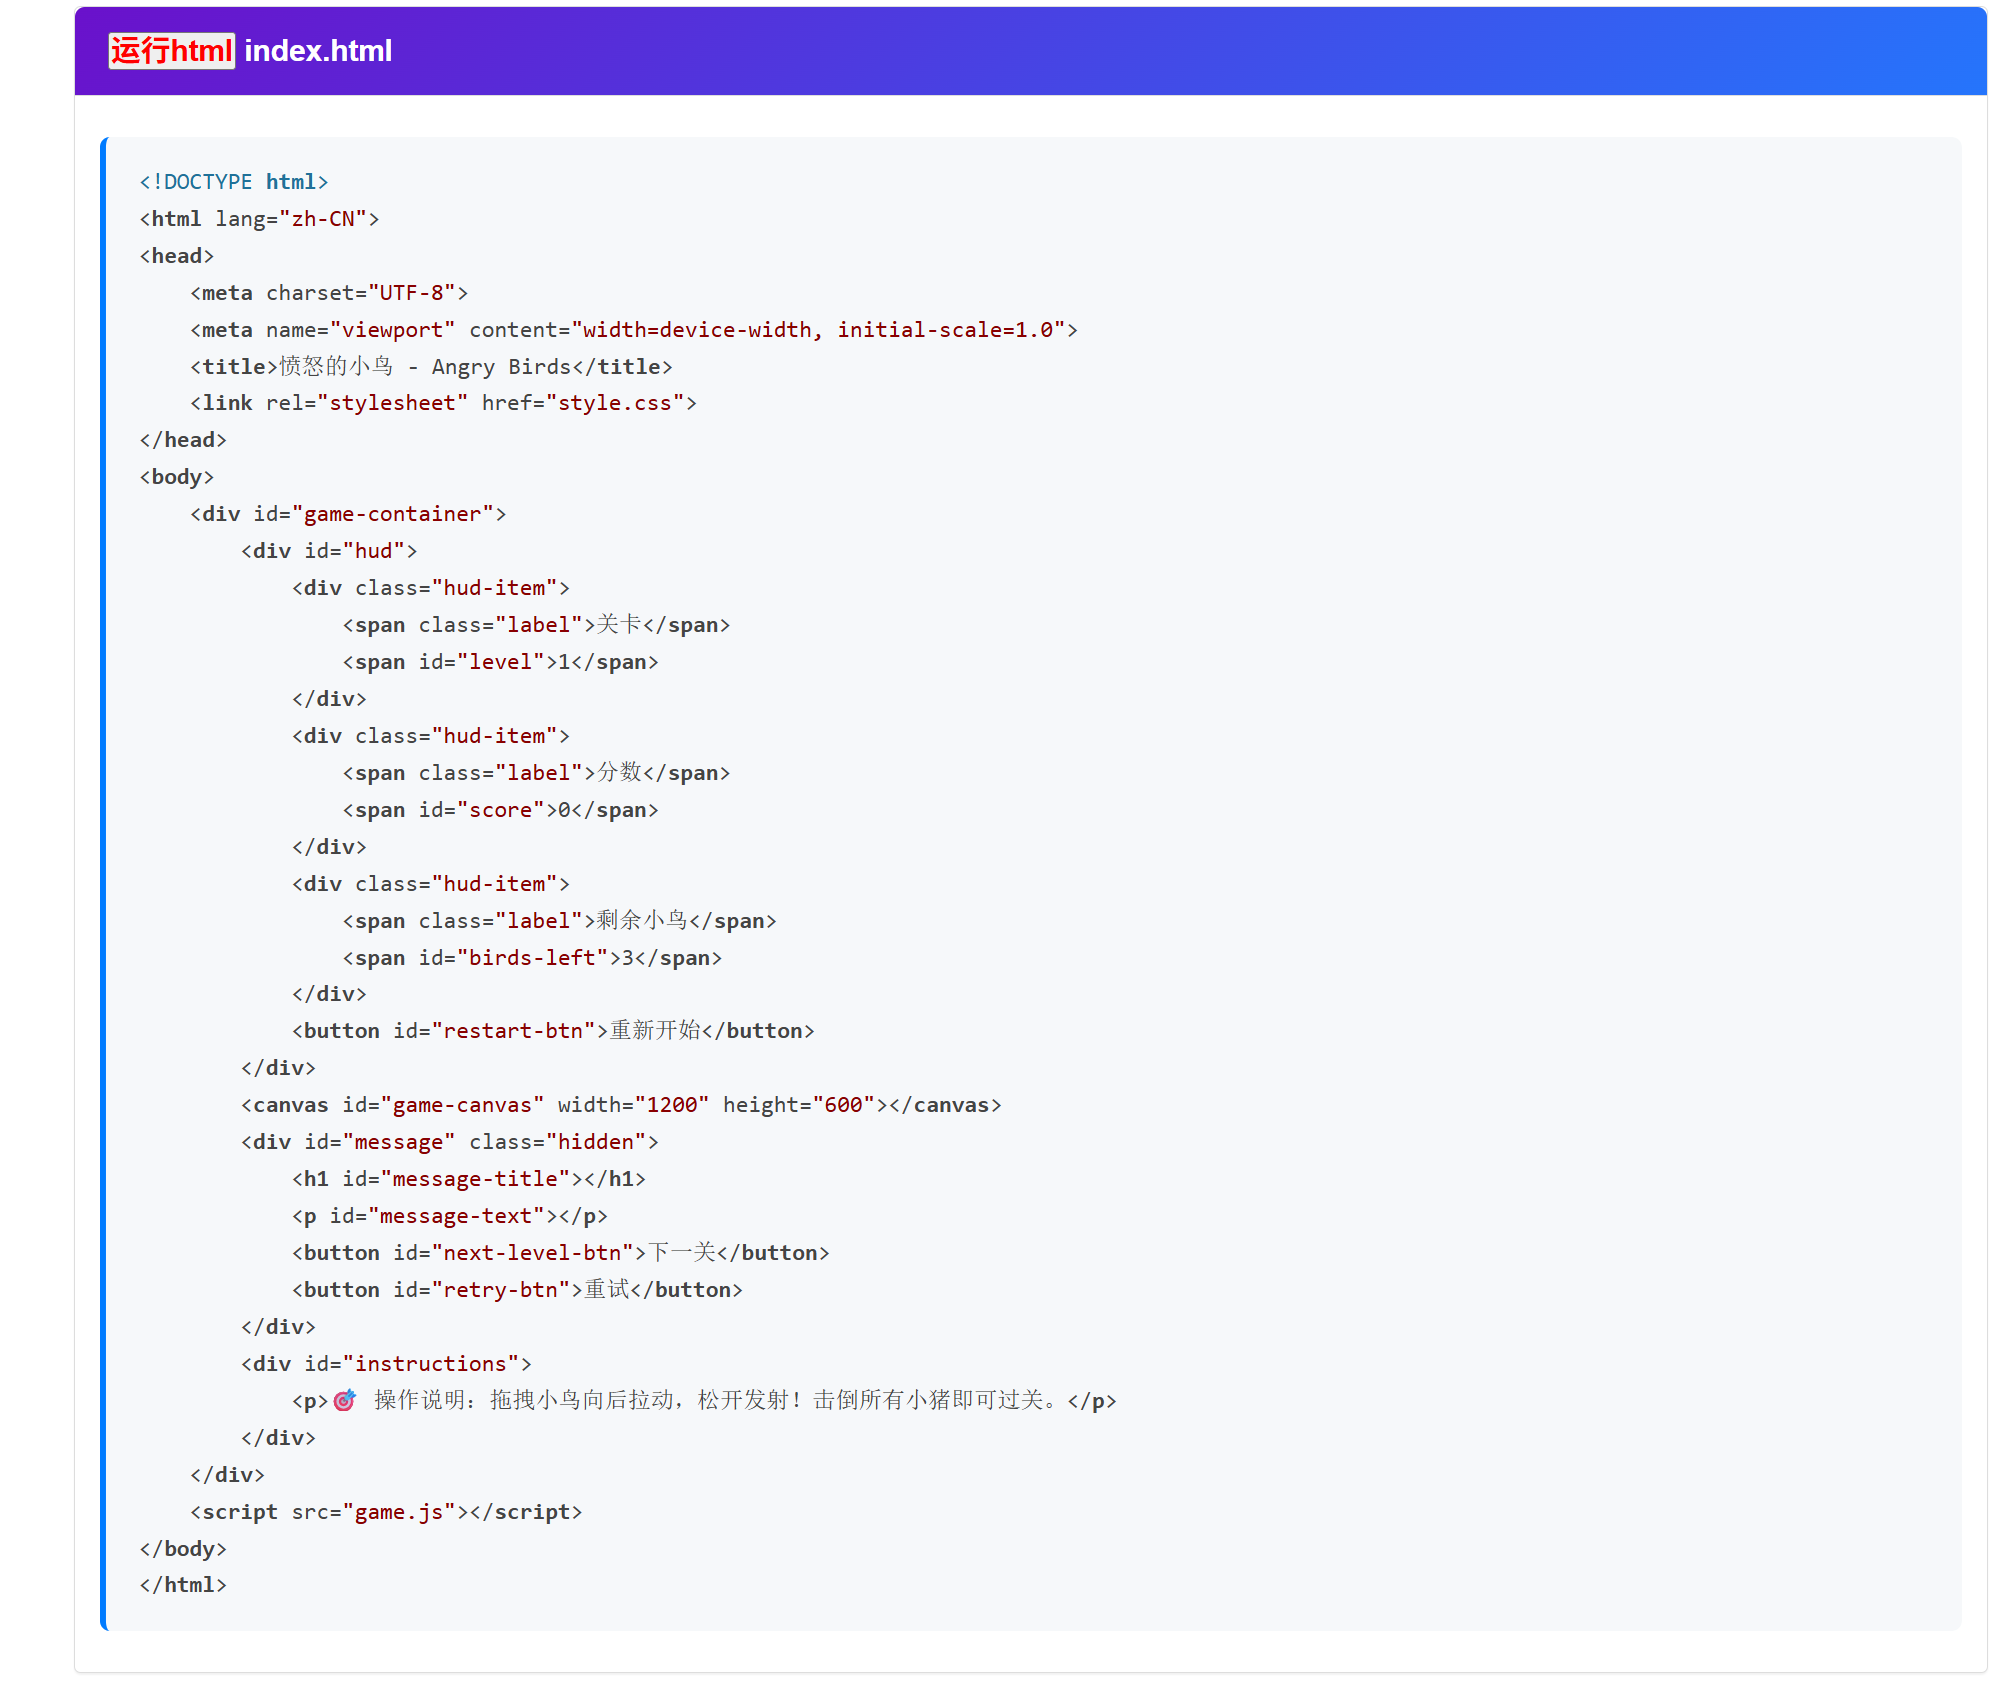Click the span label 关卡 line

click(x=536, y=625)
